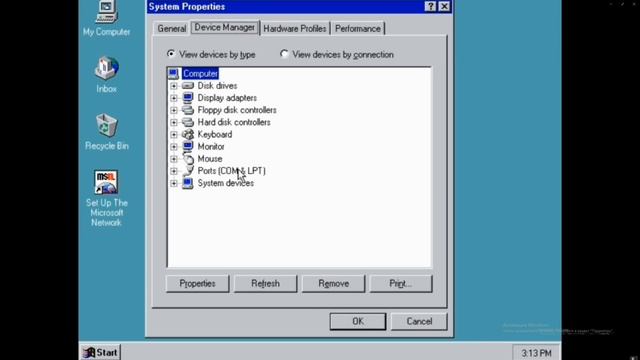The width and height of the screenshot is (640, 360).
Task: Expand the Keyboard branch
Action: pos(174,134)
